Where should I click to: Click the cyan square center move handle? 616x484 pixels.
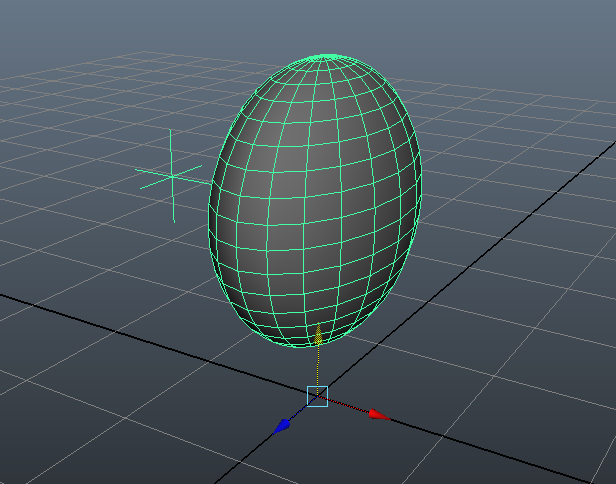click(317, 396)
